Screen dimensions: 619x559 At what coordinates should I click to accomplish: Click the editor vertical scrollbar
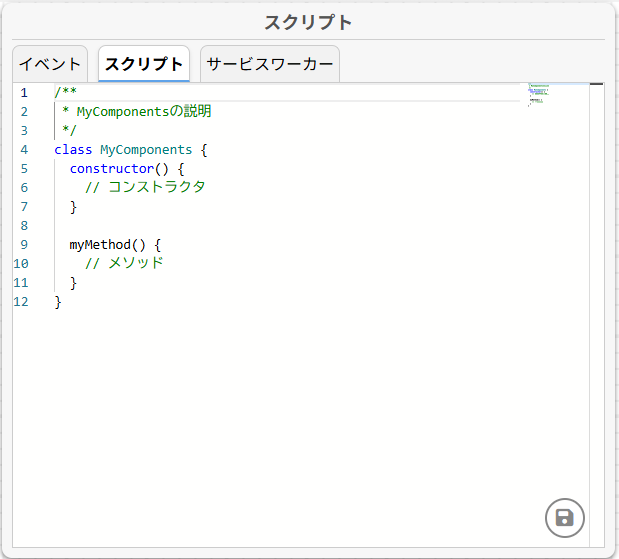596,315
